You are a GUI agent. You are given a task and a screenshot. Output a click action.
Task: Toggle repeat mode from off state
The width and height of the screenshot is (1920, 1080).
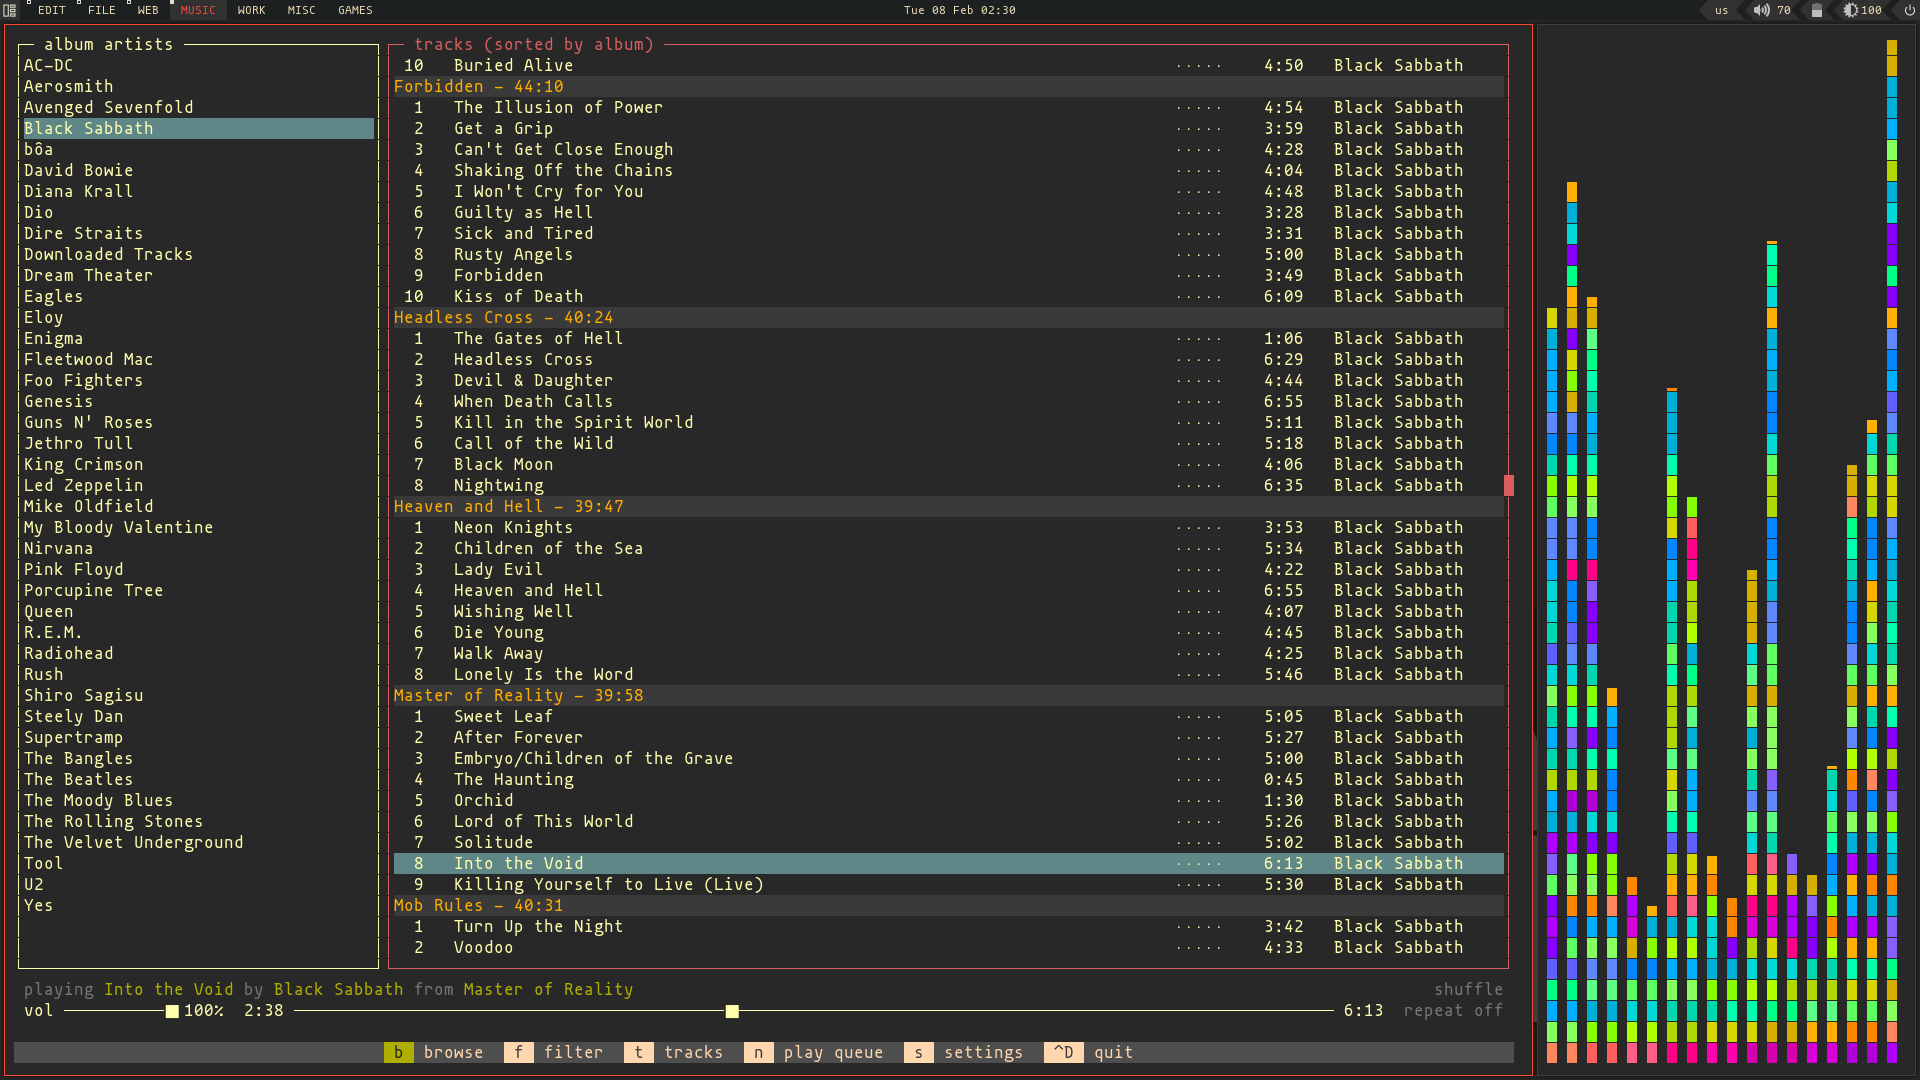click(x=1453, y=1009)
